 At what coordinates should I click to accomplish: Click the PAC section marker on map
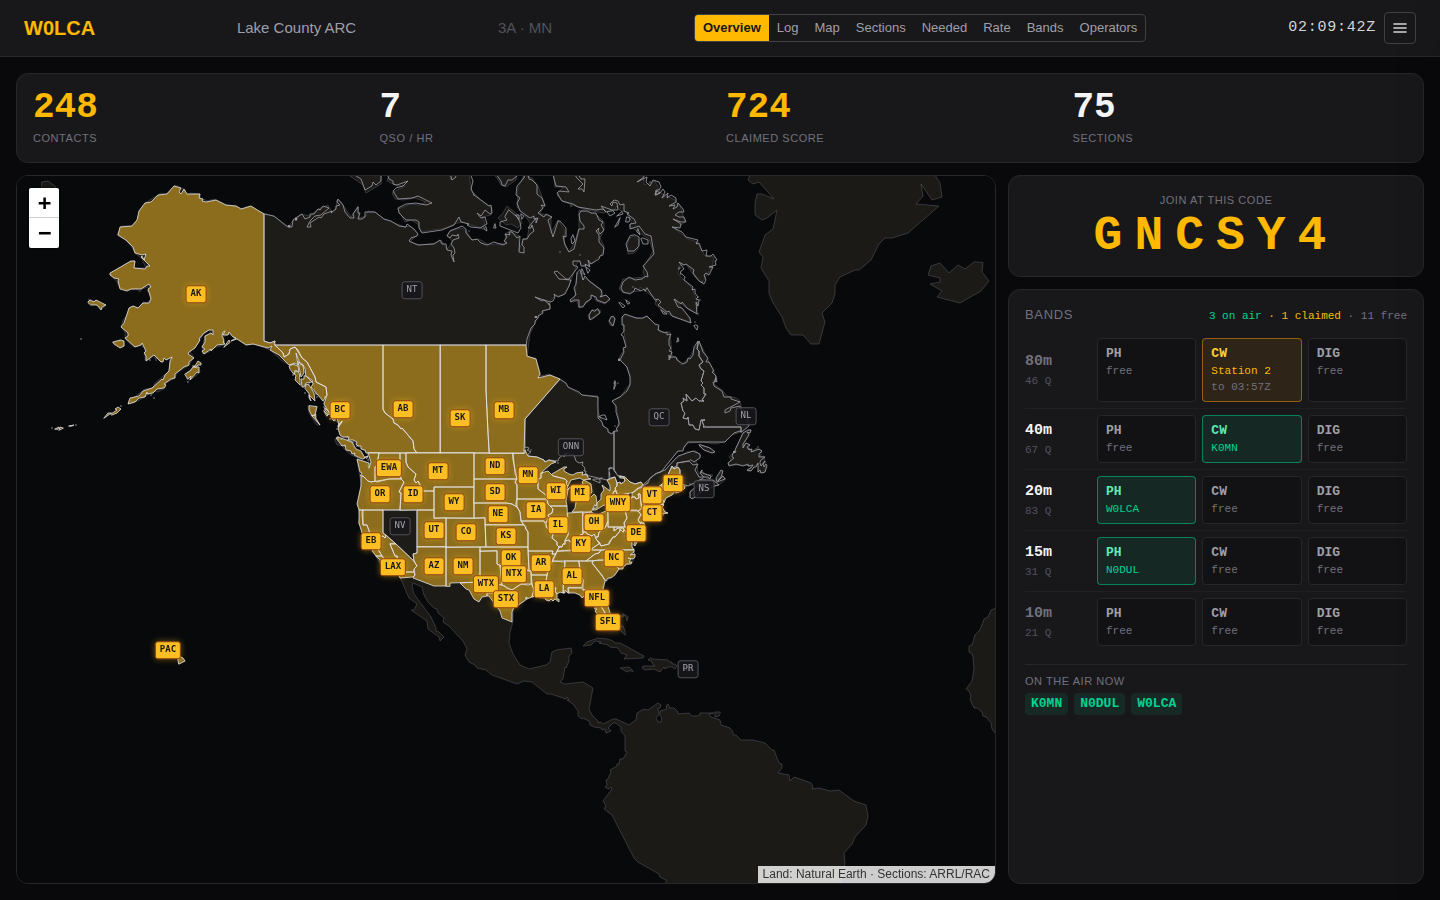pyautogui.click(x=168, y=650)
